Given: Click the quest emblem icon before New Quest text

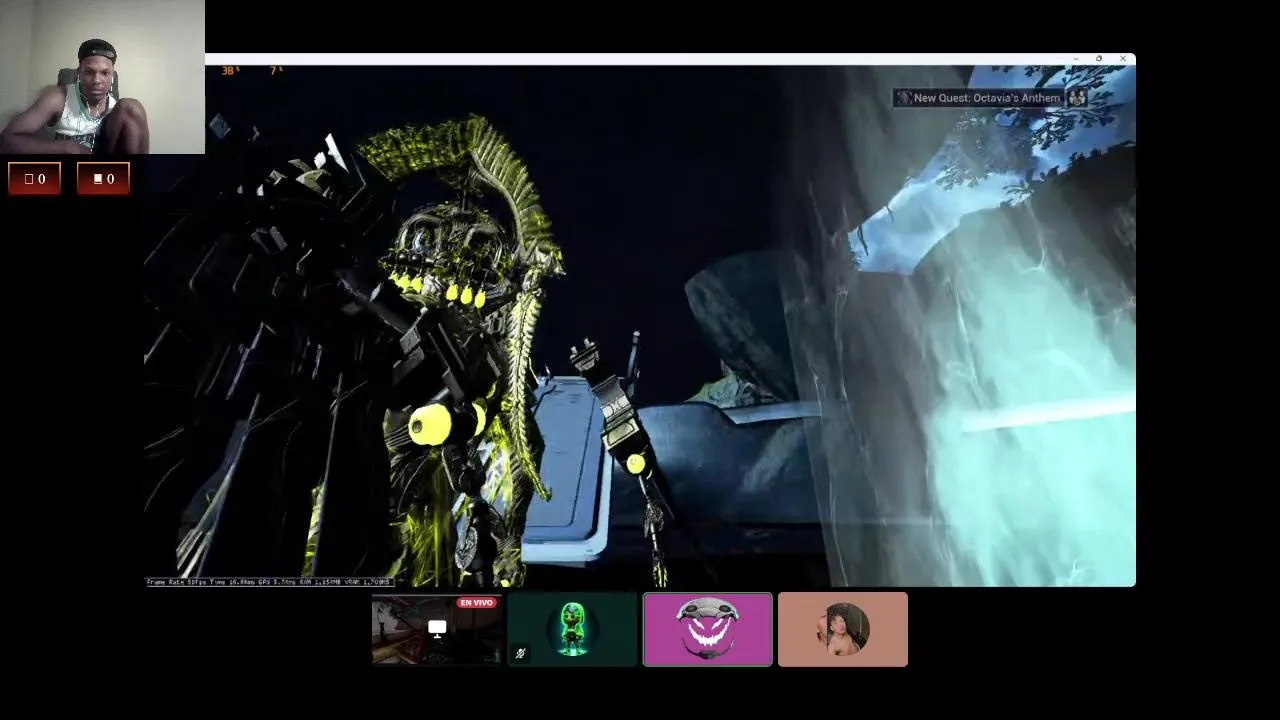Looking at the screenshot, I should [903, 98].
